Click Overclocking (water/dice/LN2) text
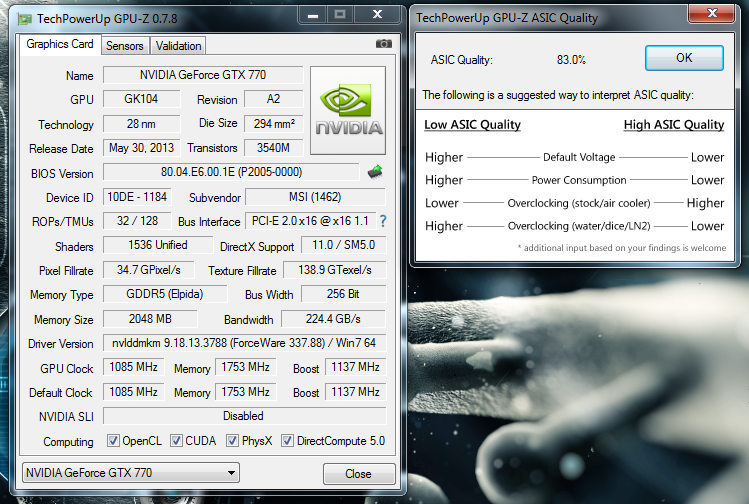Viewport: 749px width, 504px height. [x=579, y=226]
